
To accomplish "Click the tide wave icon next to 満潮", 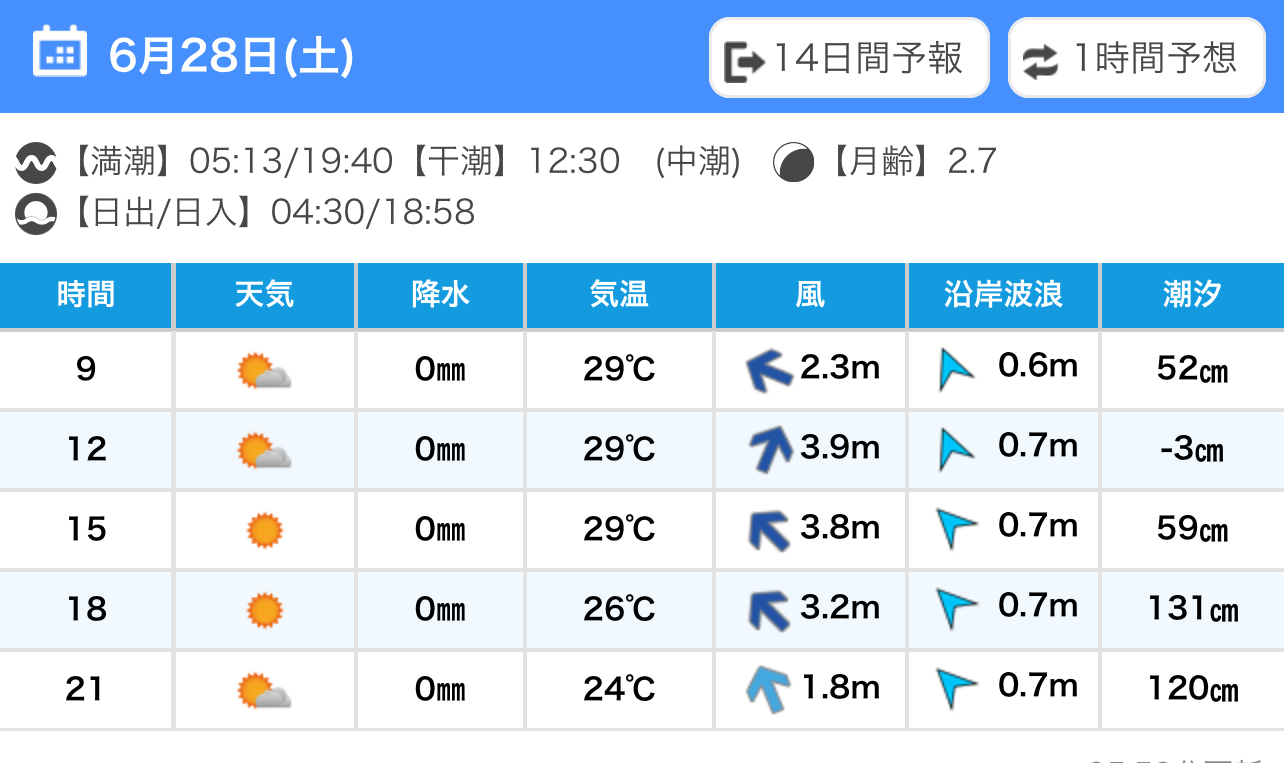I will pyautogui.click(x=36, y=161).
